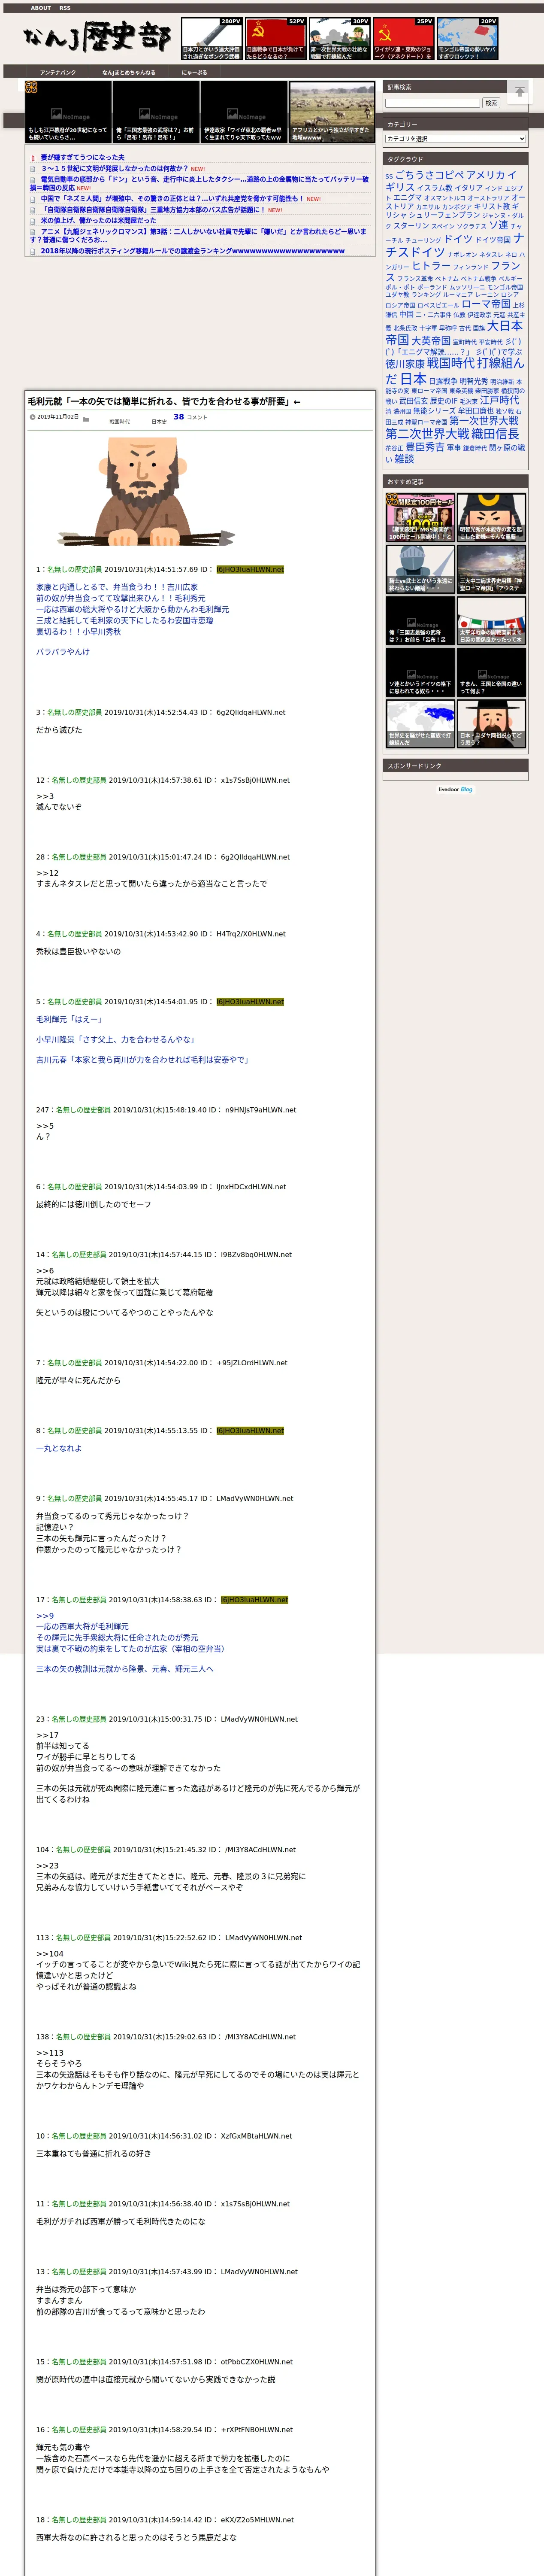Open the 280PV header ranking thumbnail
544x2576 pixels.
pos(211,39)
